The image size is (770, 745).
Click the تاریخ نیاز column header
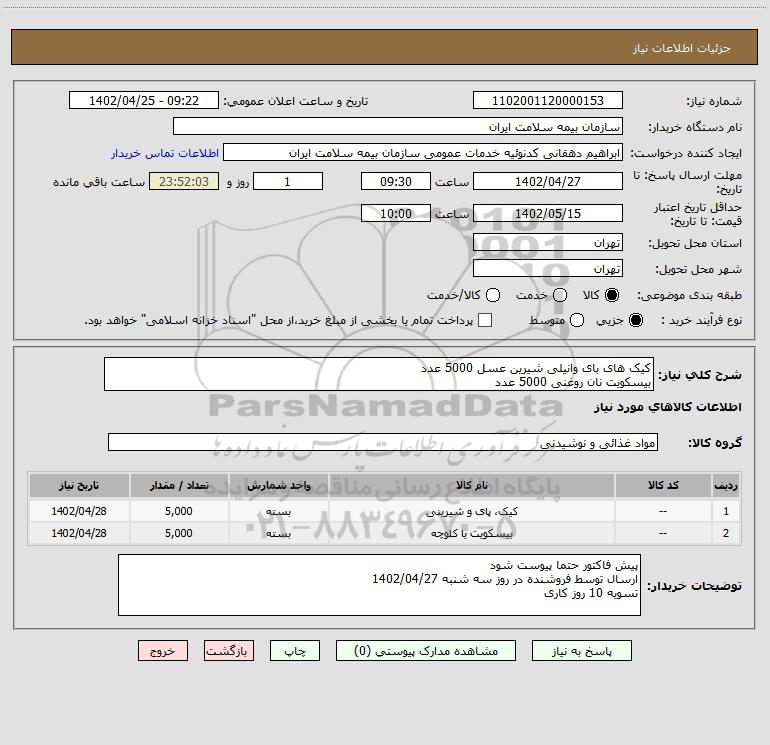79,485
